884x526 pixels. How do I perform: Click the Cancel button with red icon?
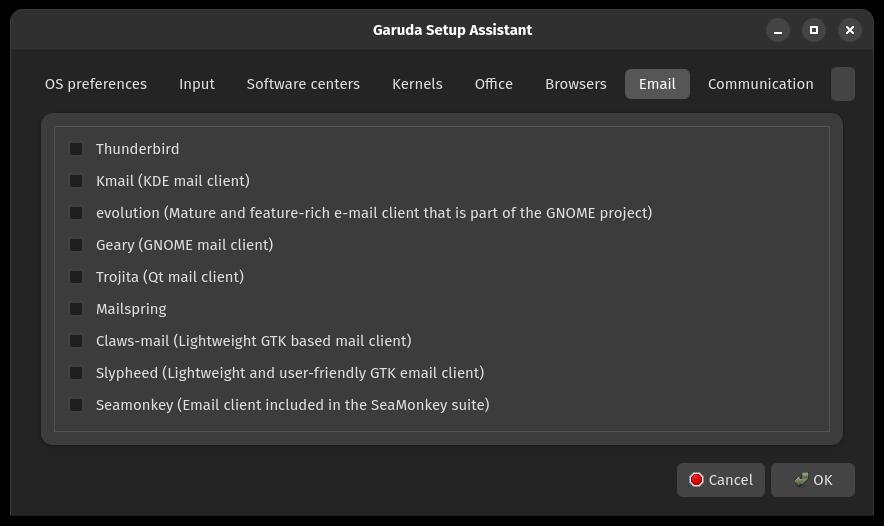pyautogui.click(x=721, y=480)
